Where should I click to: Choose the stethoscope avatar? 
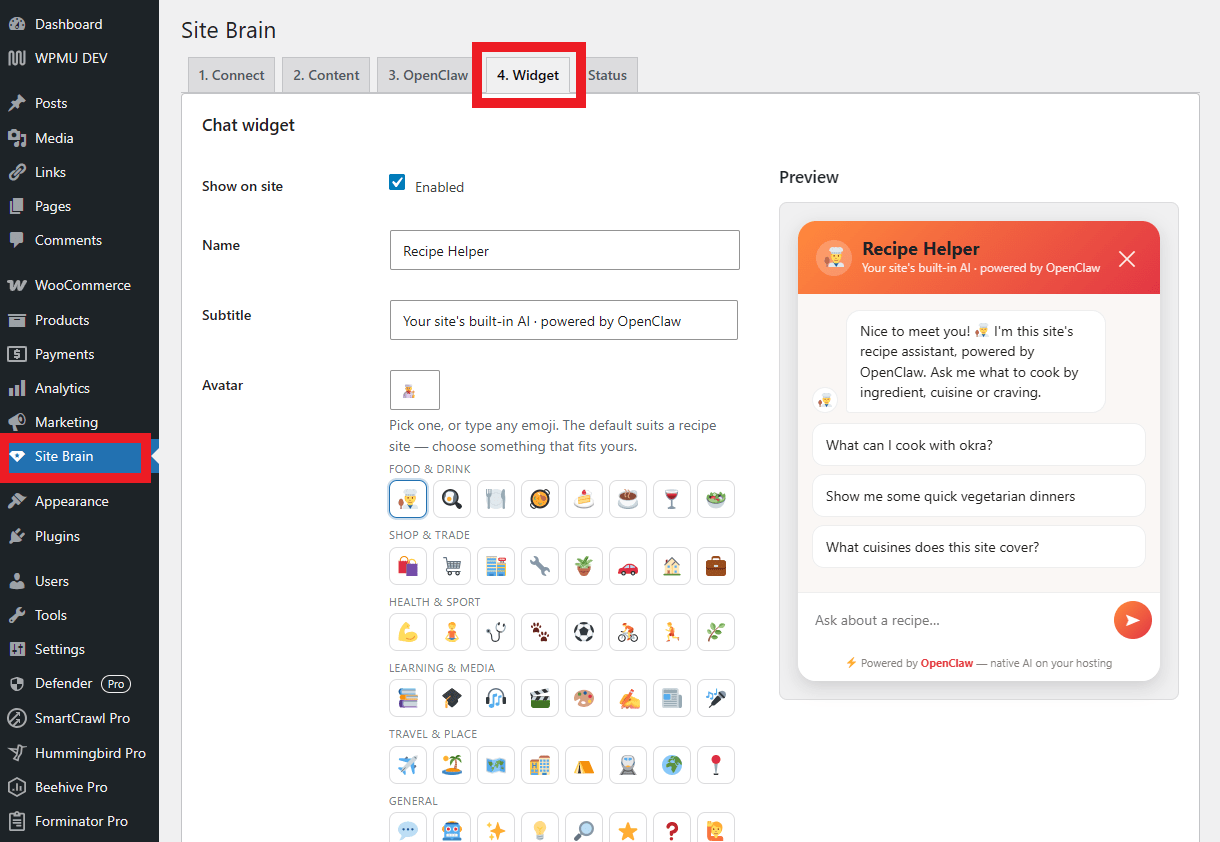(496, 632)
